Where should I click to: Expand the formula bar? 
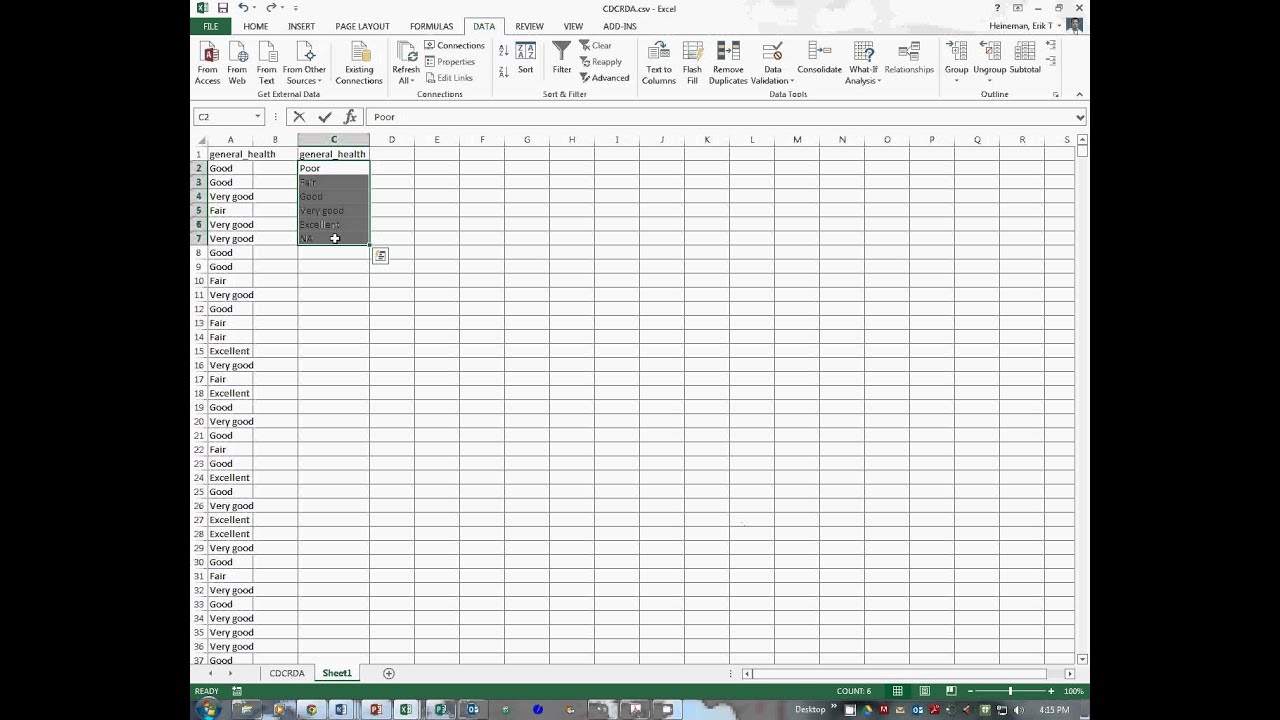pyautogui.click(x=1080, y=117)
